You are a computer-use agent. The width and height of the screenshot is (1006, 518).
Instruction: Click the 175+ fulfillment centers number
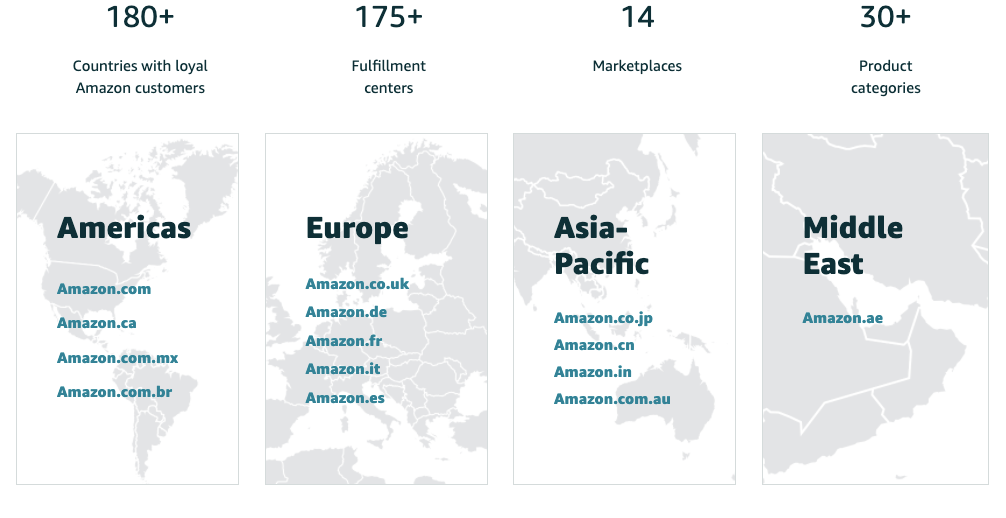click(389, 17)
